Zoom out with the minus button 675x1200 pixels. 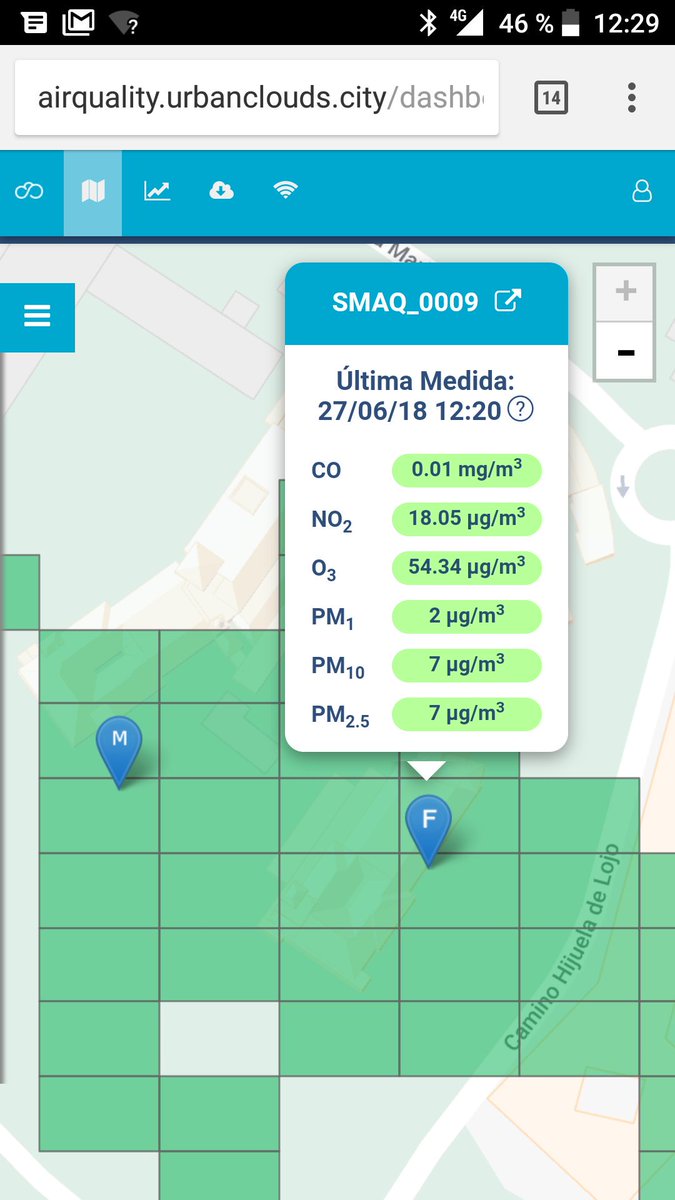(625, 351)
